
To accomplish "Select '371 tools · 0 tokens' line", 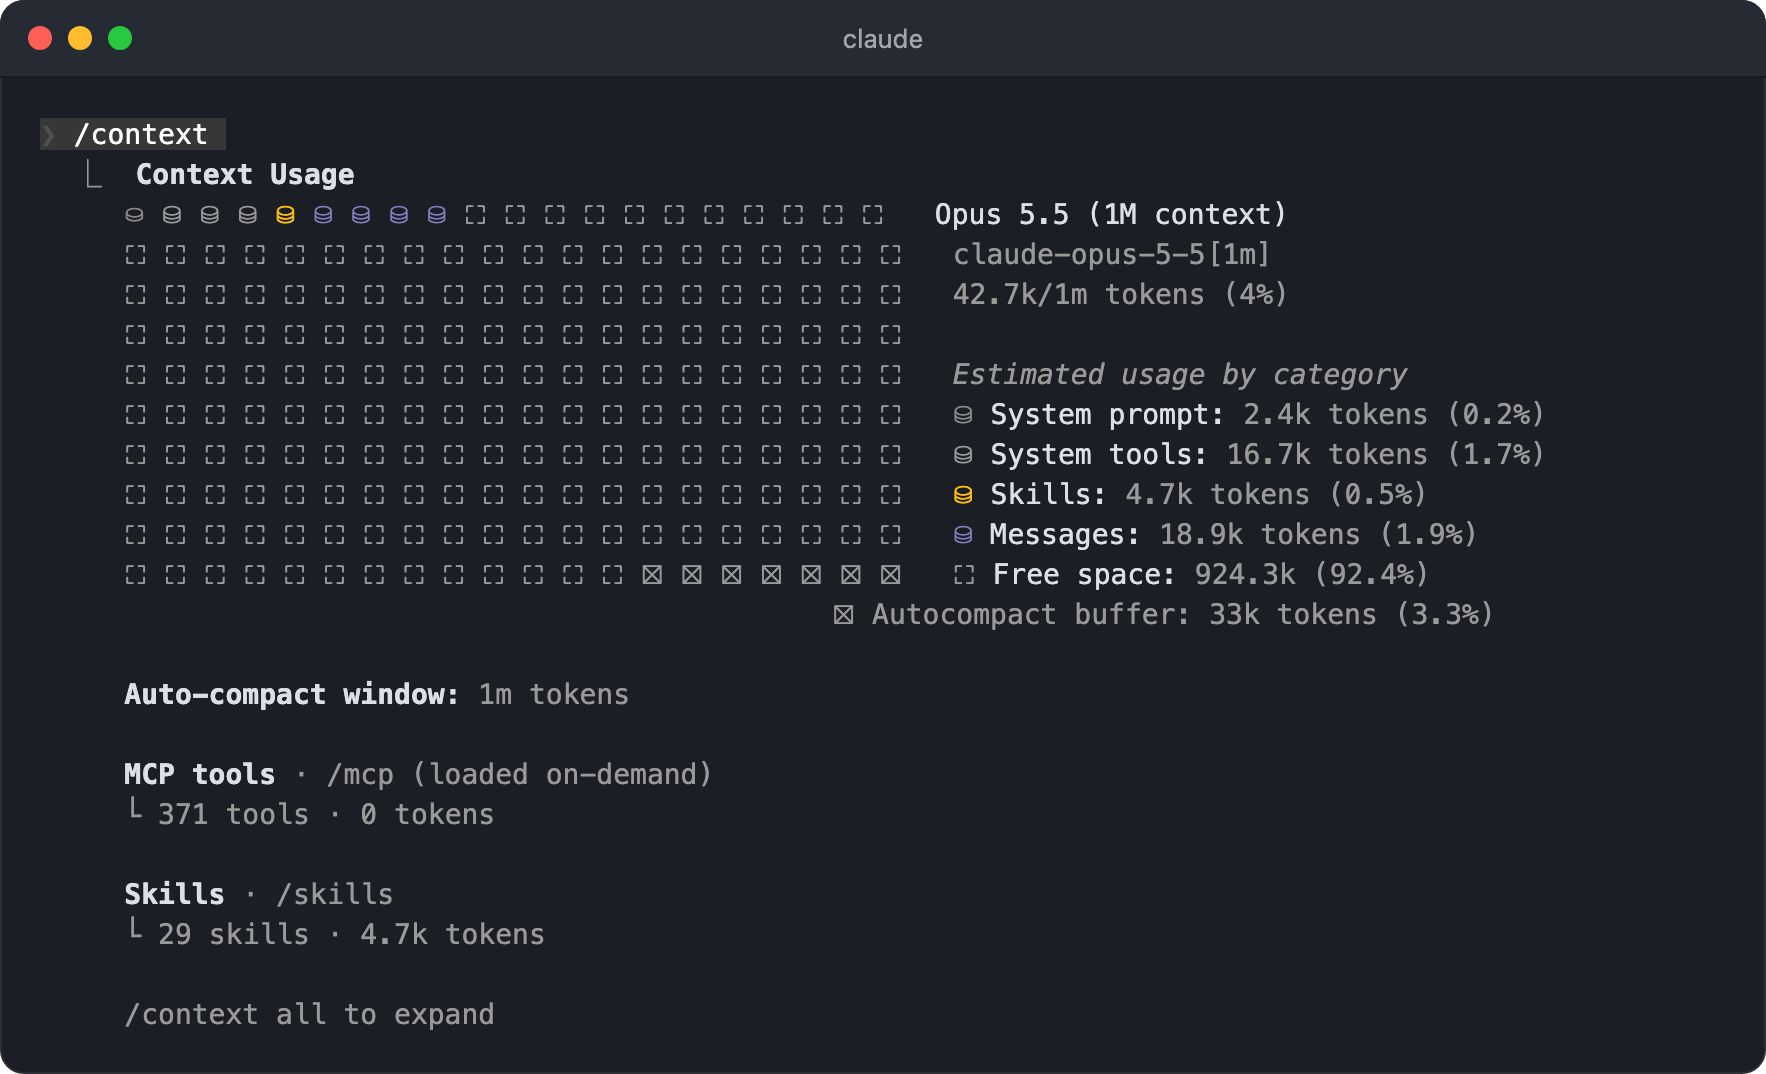I will (x=311, y=814).
